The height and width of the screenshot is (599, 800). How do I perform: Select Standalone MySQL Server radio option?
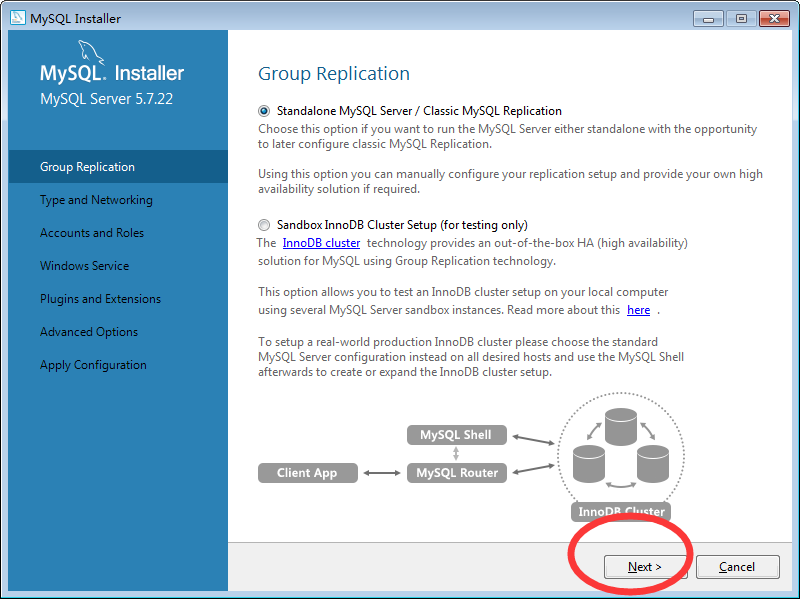(264, 111)
